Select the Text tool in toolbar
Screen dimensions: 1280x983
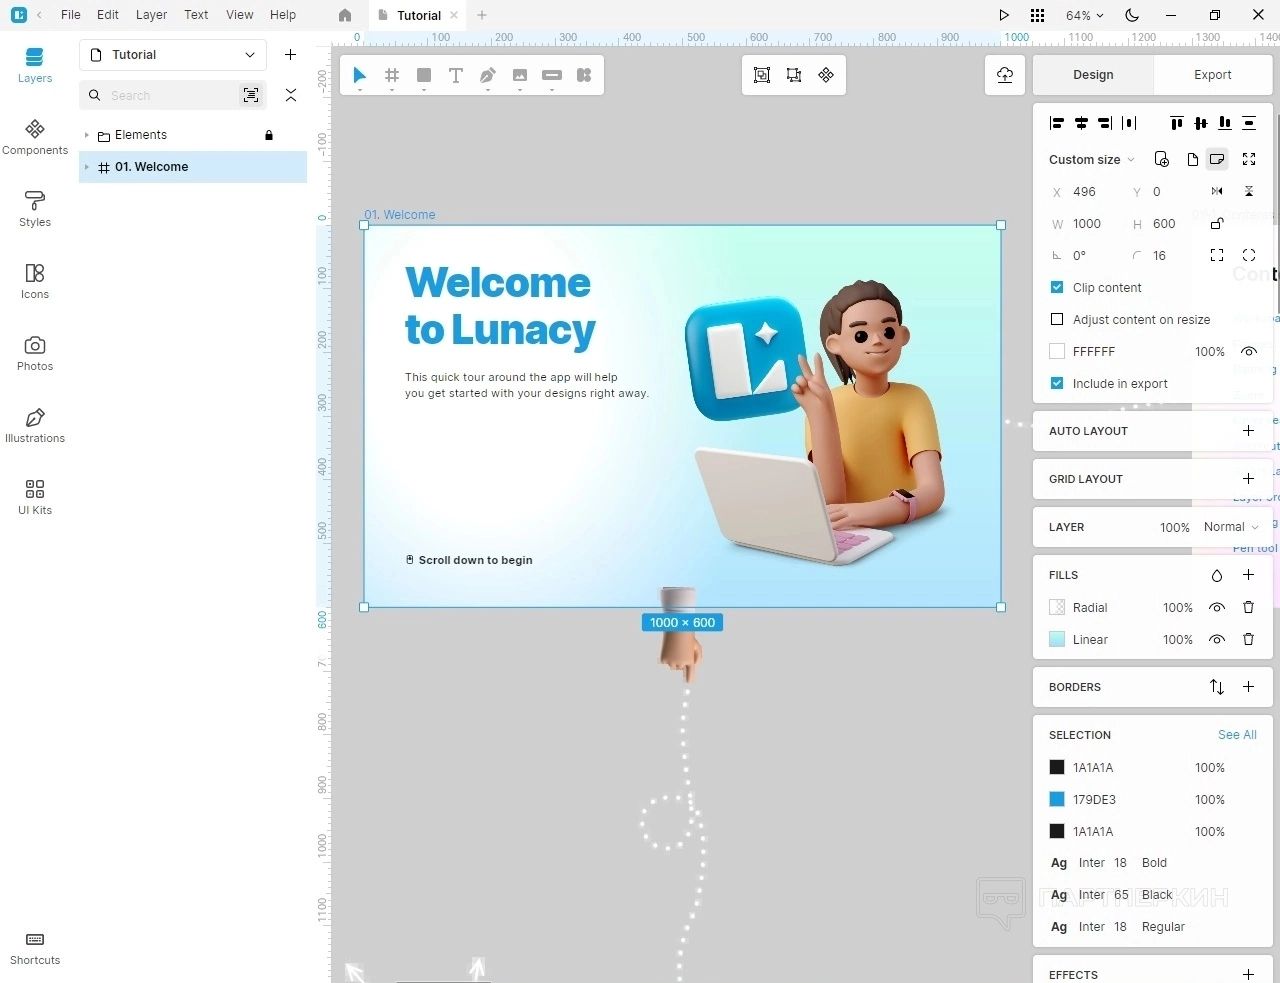(456, 76)
